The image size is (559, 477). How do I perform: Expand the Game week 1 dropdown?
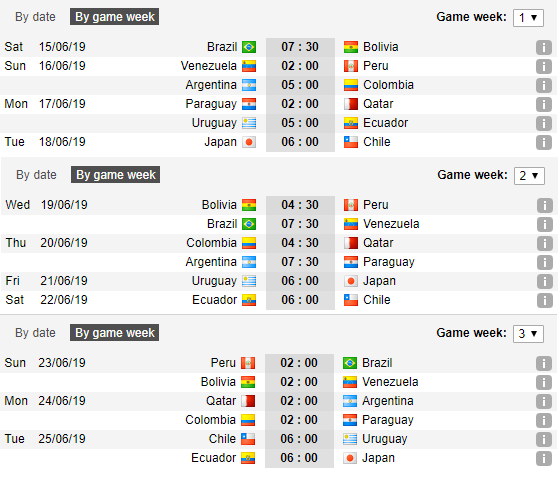pos(528,18)
